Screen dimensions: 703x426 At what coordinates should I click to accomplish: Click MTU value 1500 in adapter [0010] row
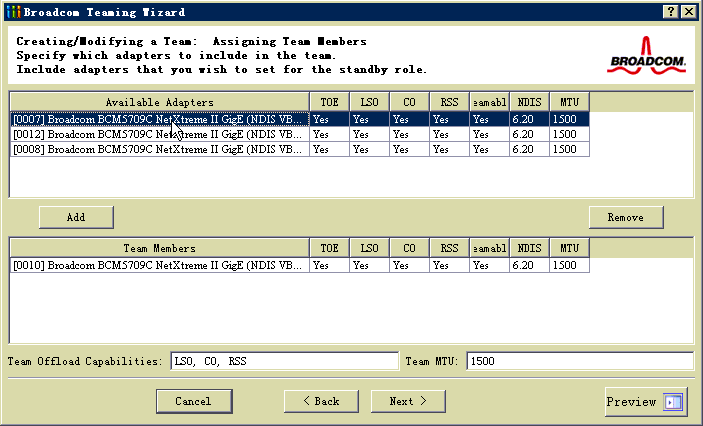[x=569, y=265]
